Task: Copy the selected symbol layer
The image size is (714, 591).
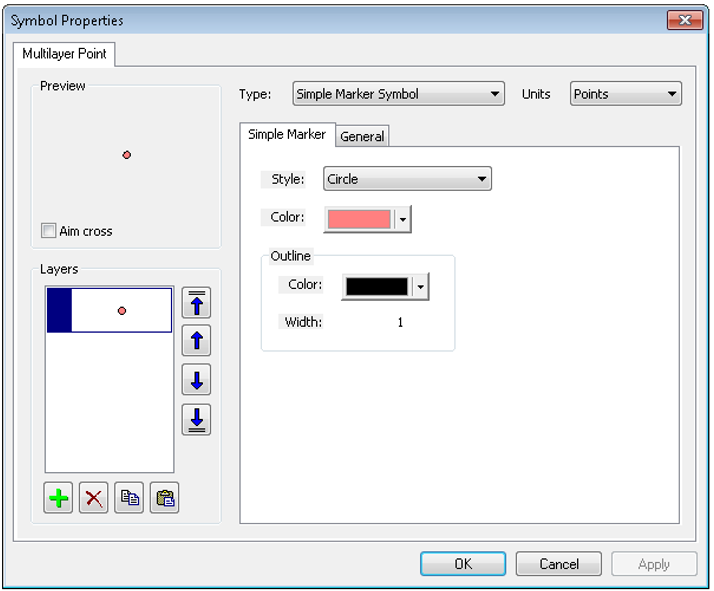Action: click(x=129, y=498)
